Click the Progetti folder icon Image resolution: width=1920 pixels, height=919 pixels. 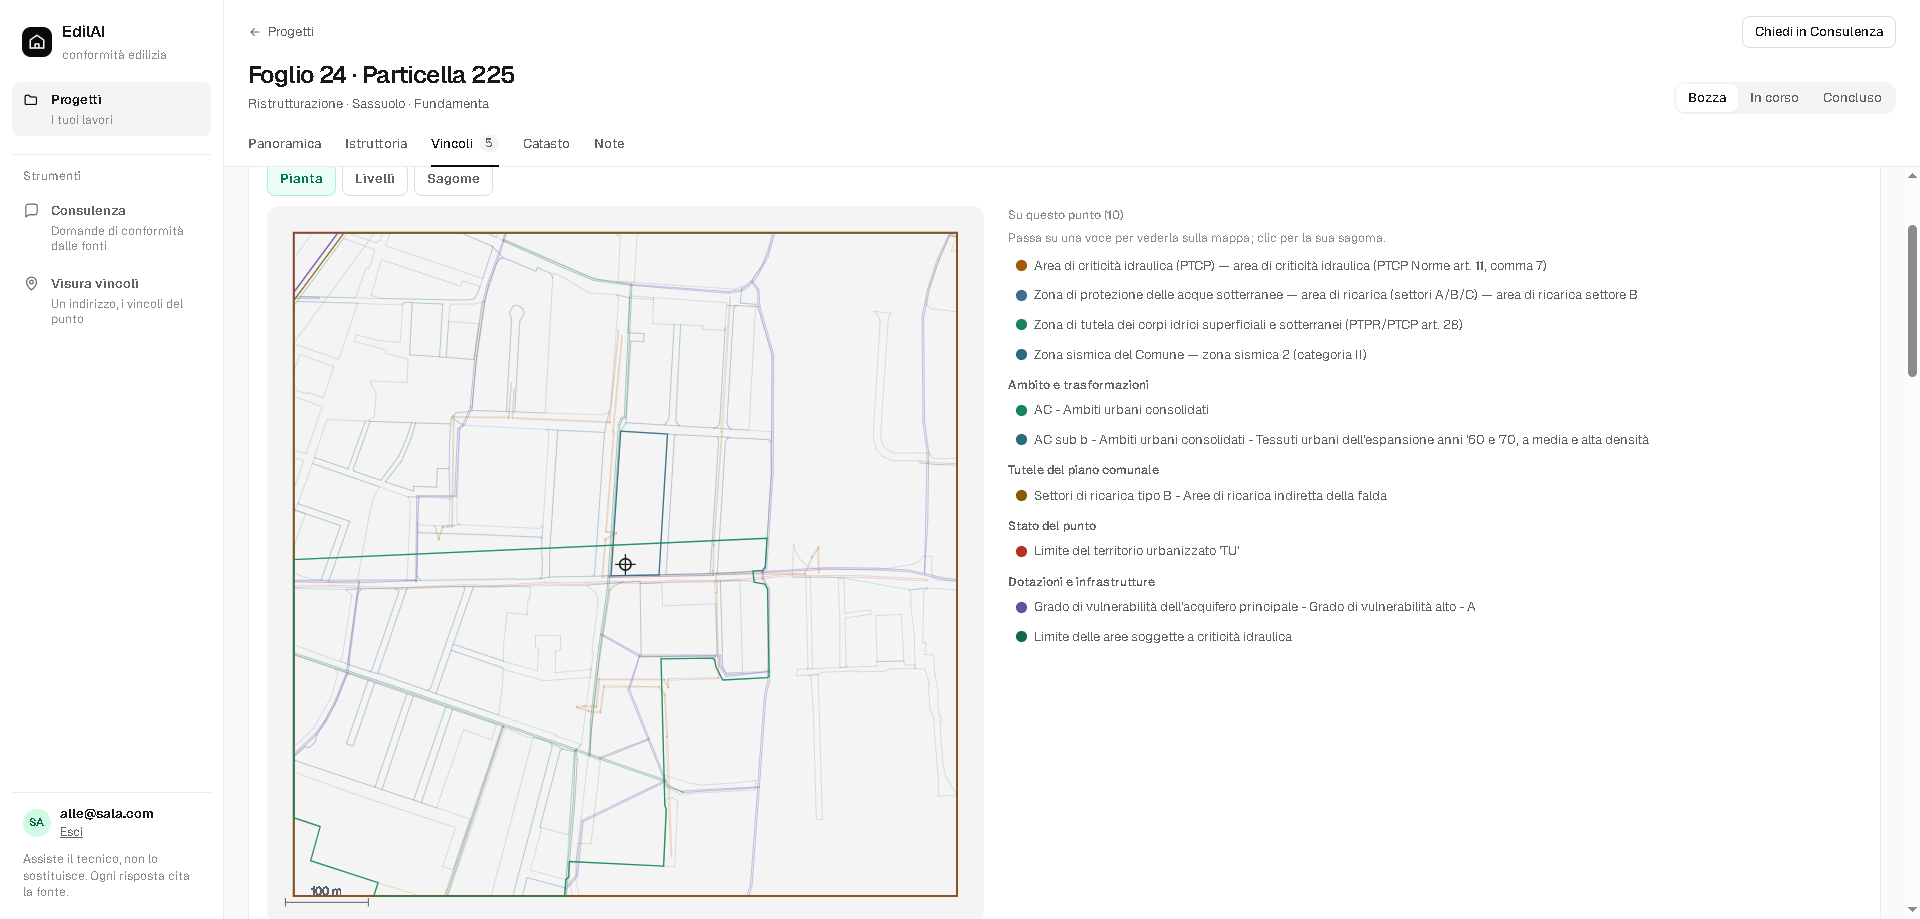(31, 100)
